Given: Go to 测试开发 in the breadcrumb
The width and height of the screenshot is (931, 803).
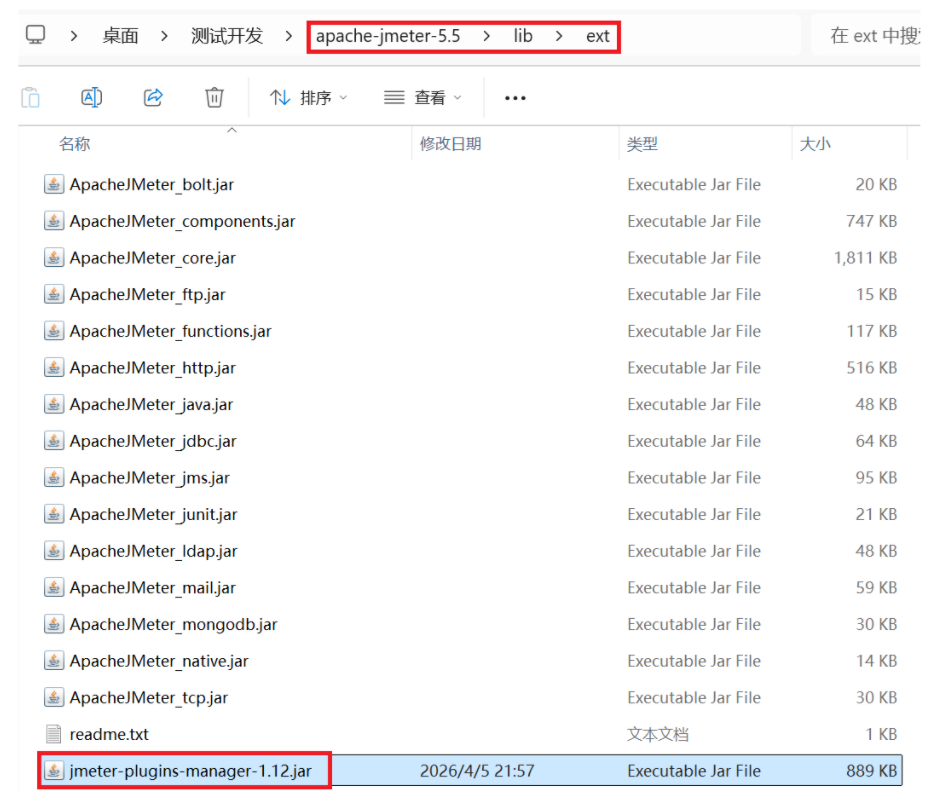Looking at the screenshot, I should 227,36.
